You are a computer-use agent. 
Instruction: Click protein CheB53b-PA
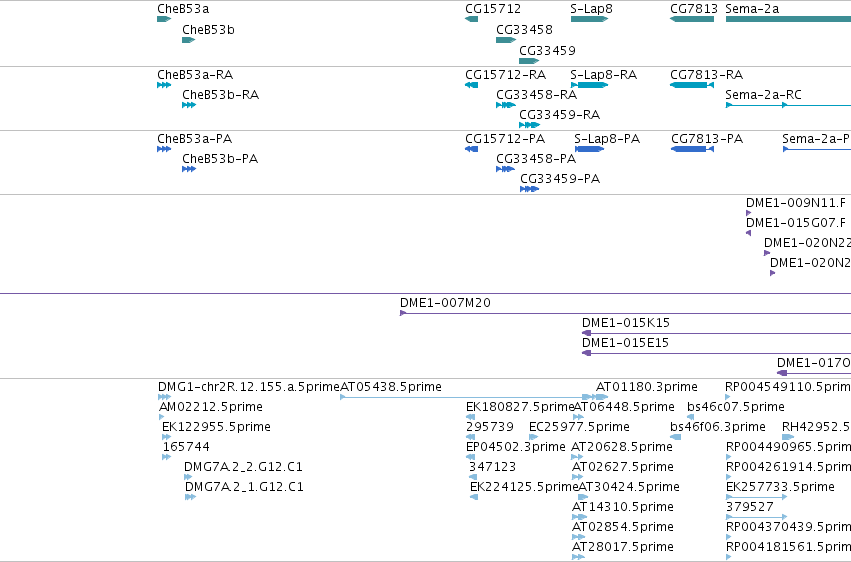point(220,159)
